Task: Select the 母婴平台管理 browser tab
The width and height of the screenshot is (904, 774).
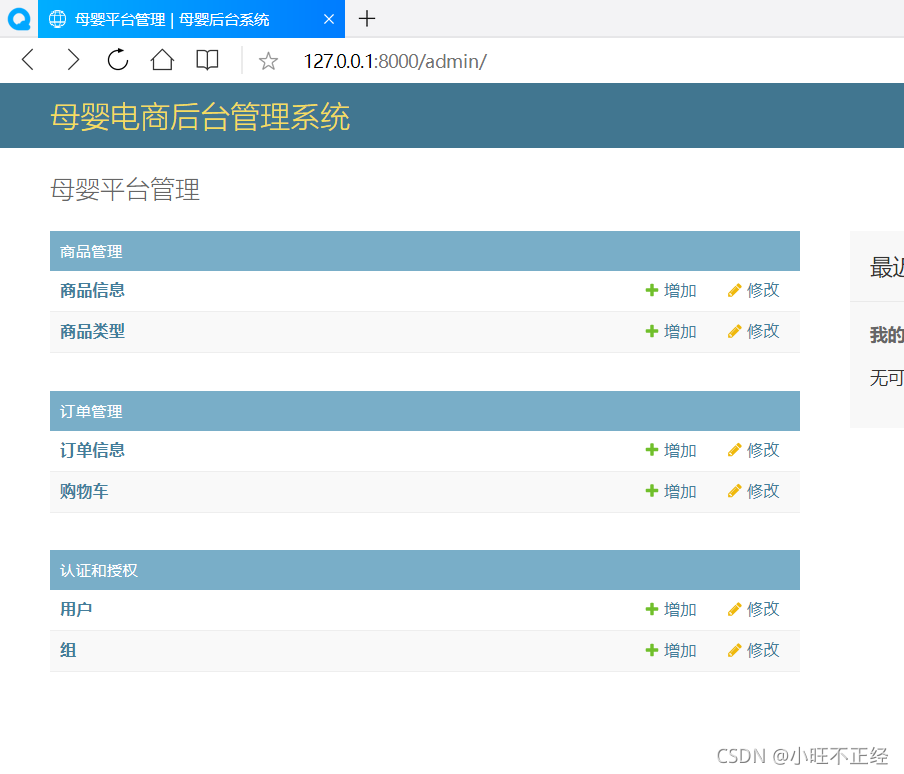Action: pyautogui.click(x=191, y=19)
